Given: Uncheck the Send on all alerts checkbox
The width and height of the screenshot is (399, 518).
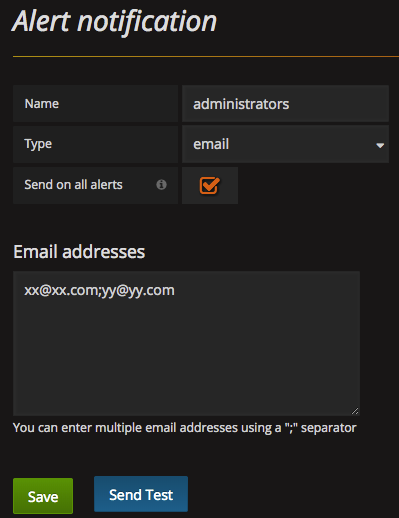Looking at the screenshot, I should [209, 185].
